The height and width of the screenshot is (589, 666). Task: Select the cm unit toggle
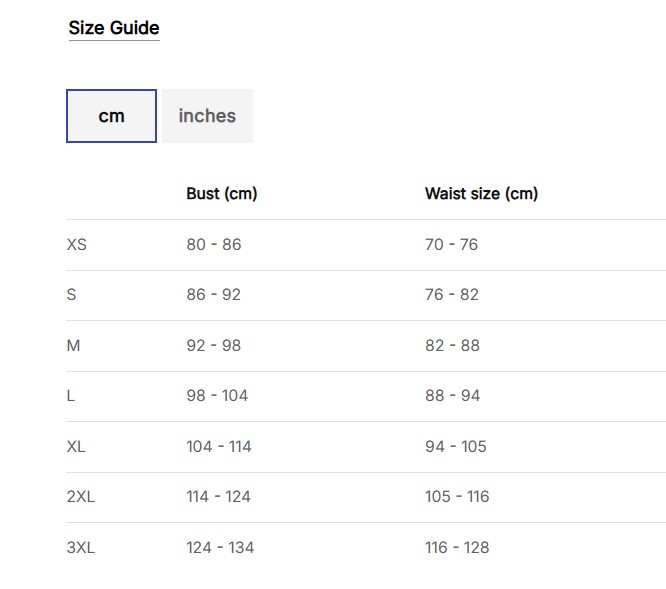click(x=111, y=116)
